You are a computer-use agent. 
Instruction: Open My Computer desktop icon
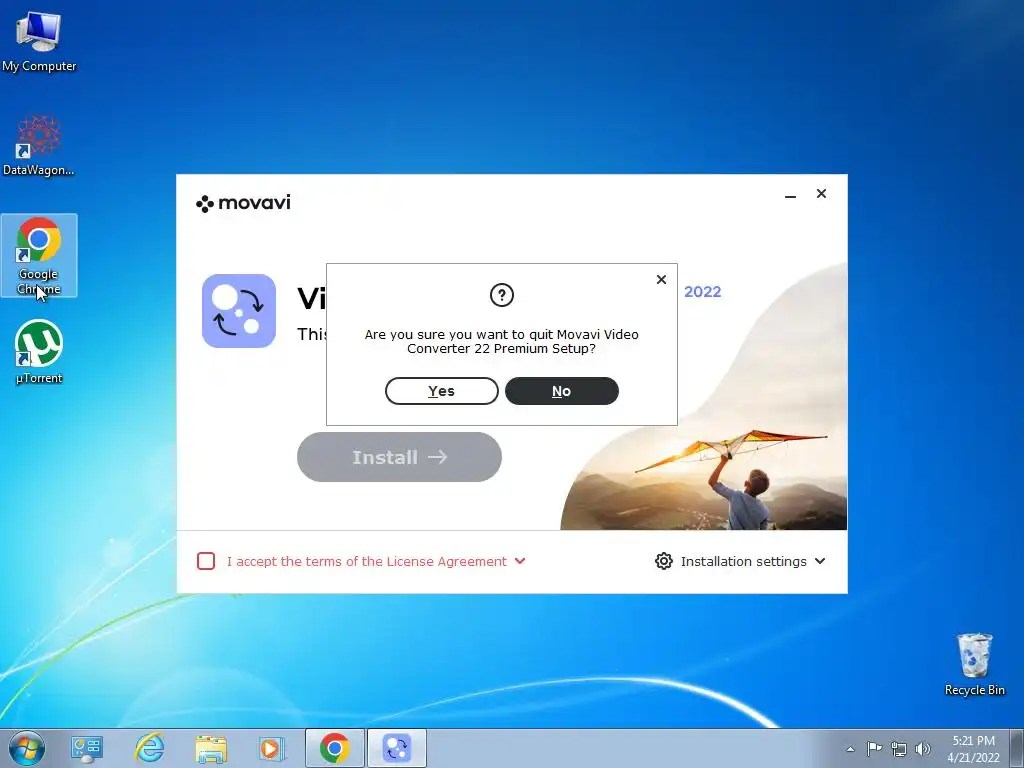tap(39, 40)
